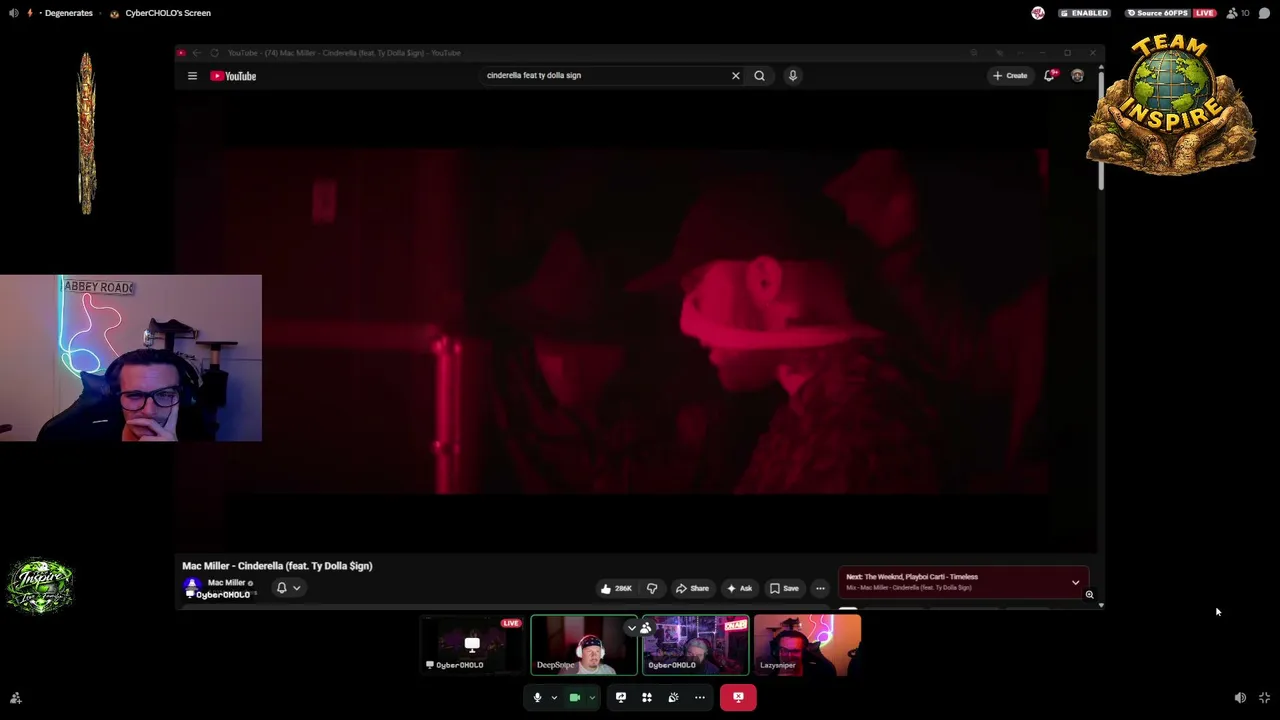
Task: Click the Abbey Road webcam overlay
Action: point(131,358)
